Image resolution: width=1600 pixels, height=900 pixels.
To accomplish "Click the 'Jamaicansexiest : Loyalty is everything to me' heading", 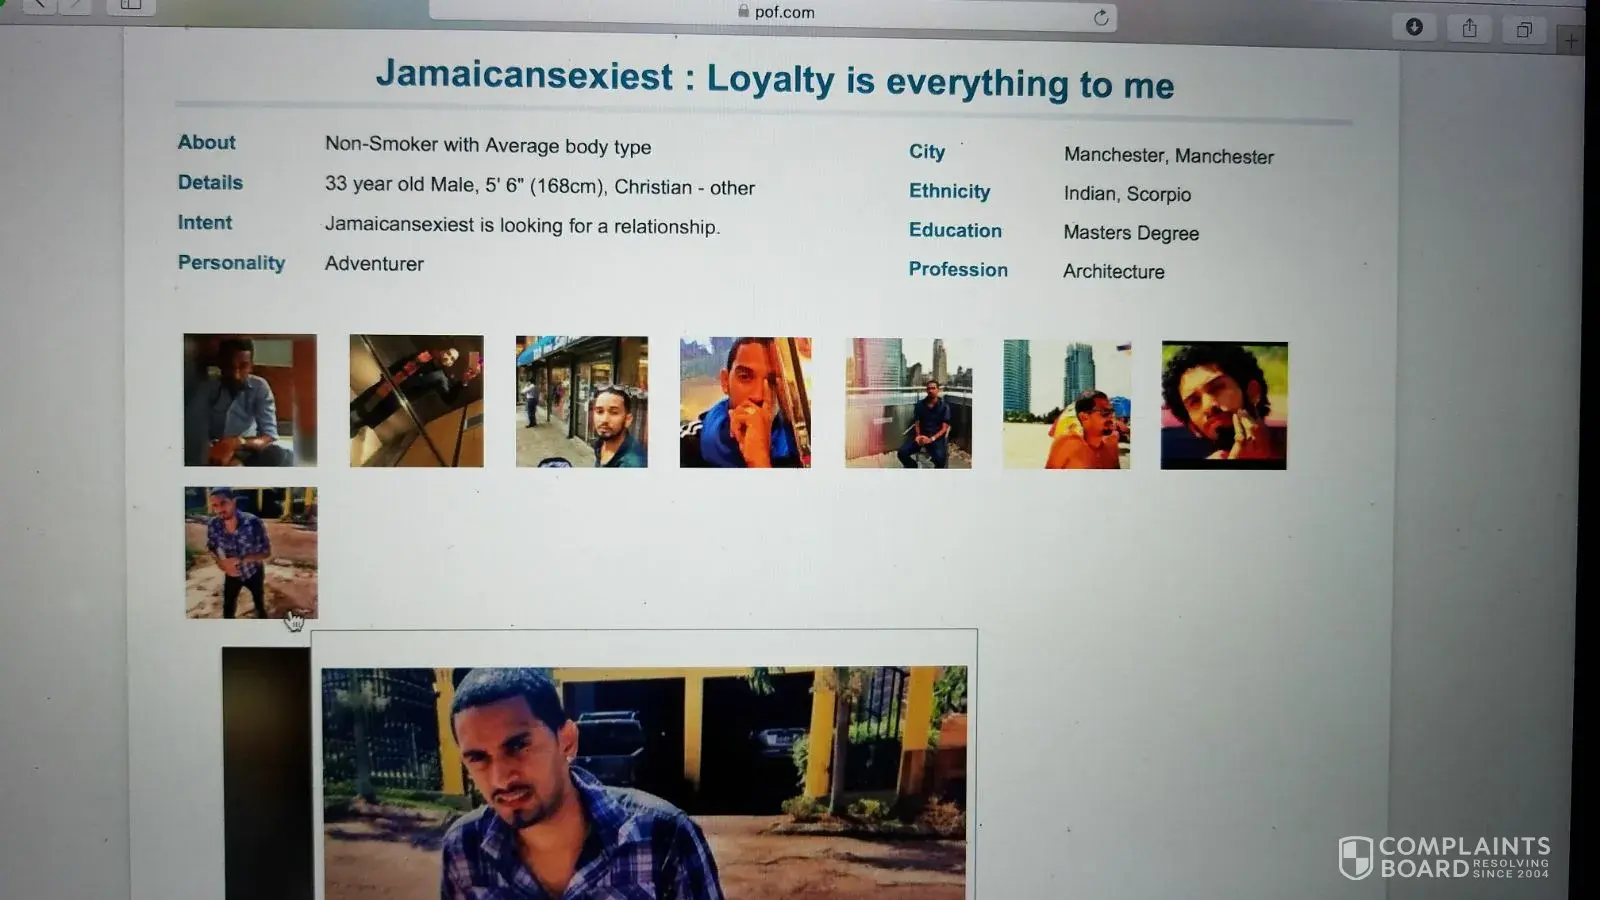I will tap(775, 80).
